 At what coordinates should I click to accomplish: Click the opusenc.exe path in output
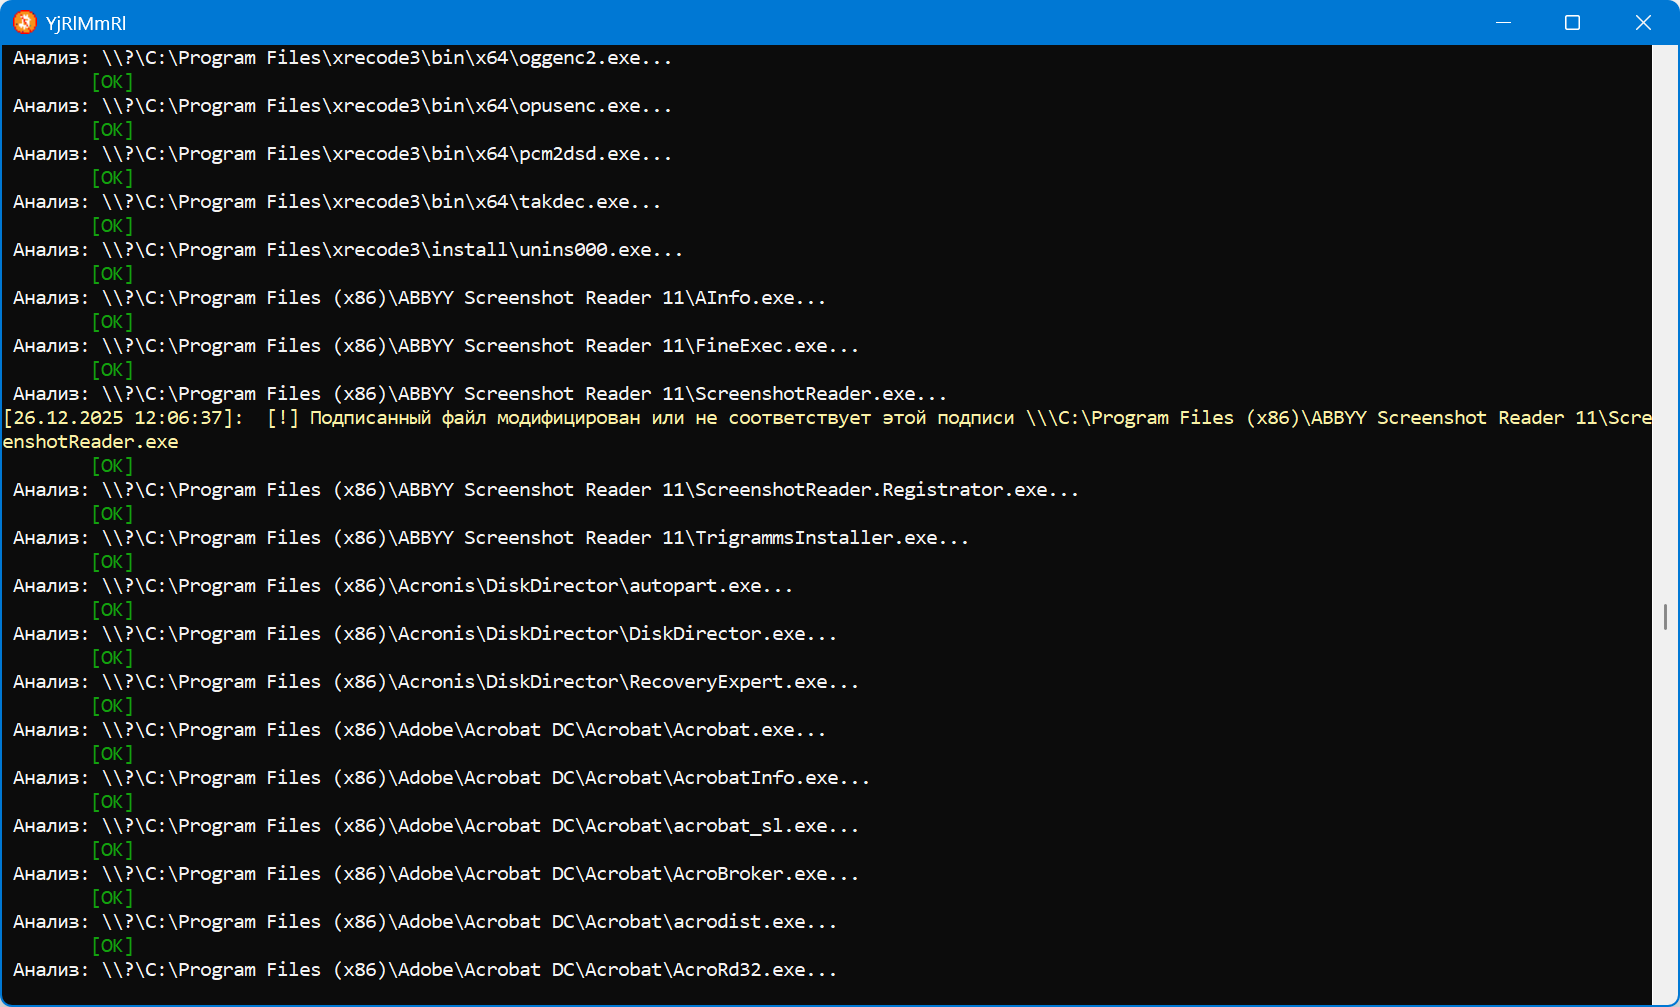386,106
